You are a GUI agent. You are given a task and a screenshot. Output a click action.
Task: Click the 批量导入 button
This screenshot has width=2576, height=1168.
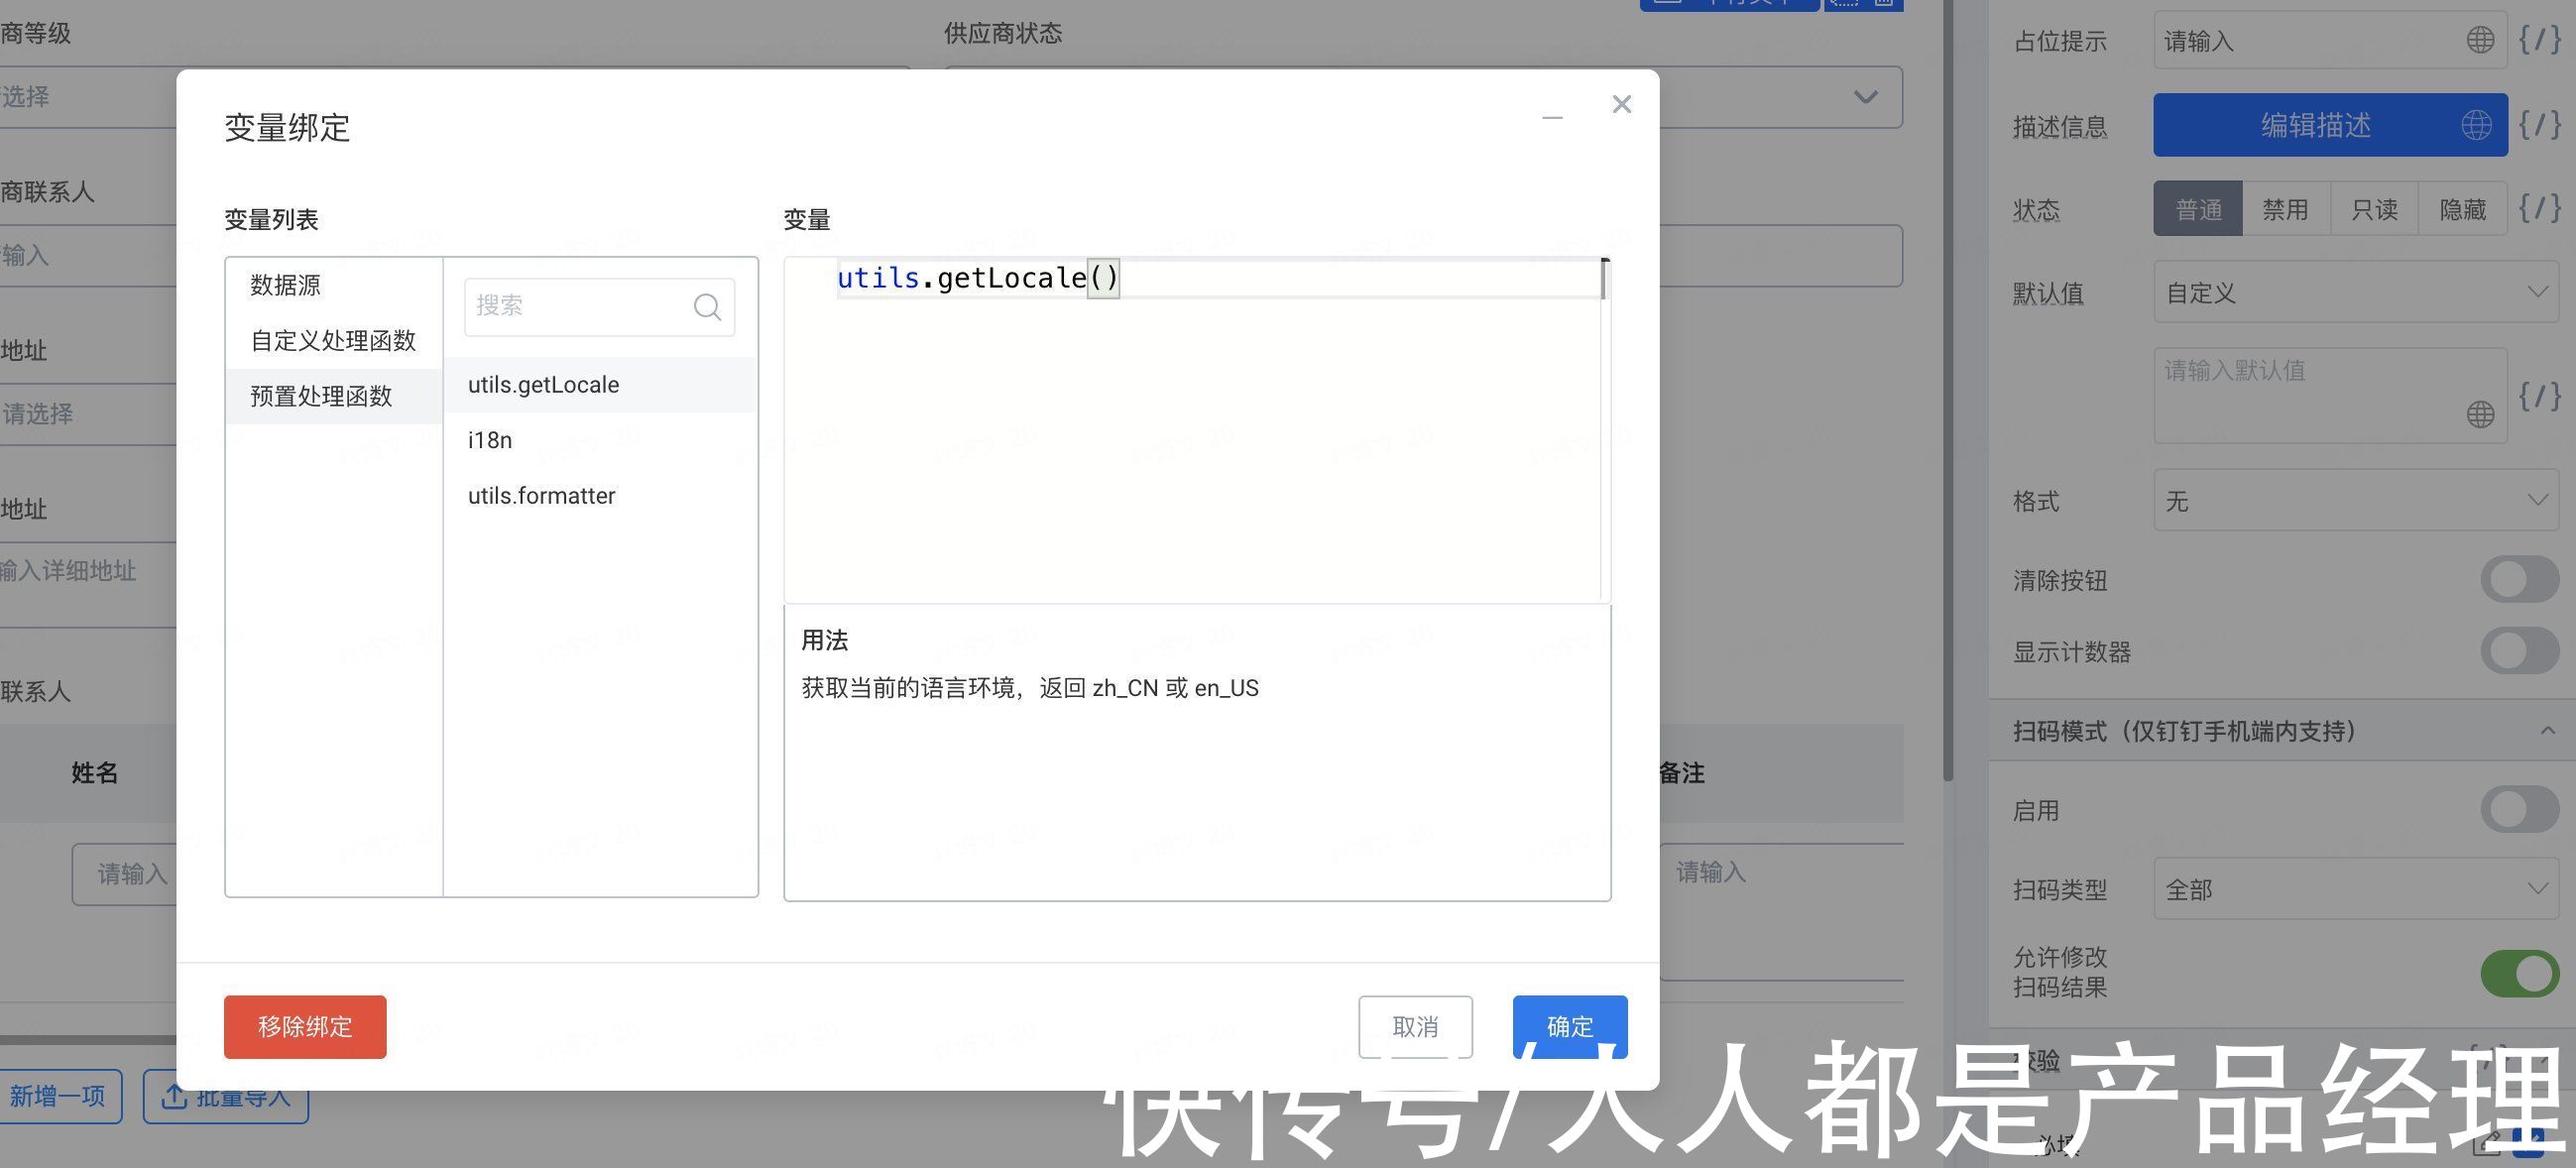[x=226, y=1096]
